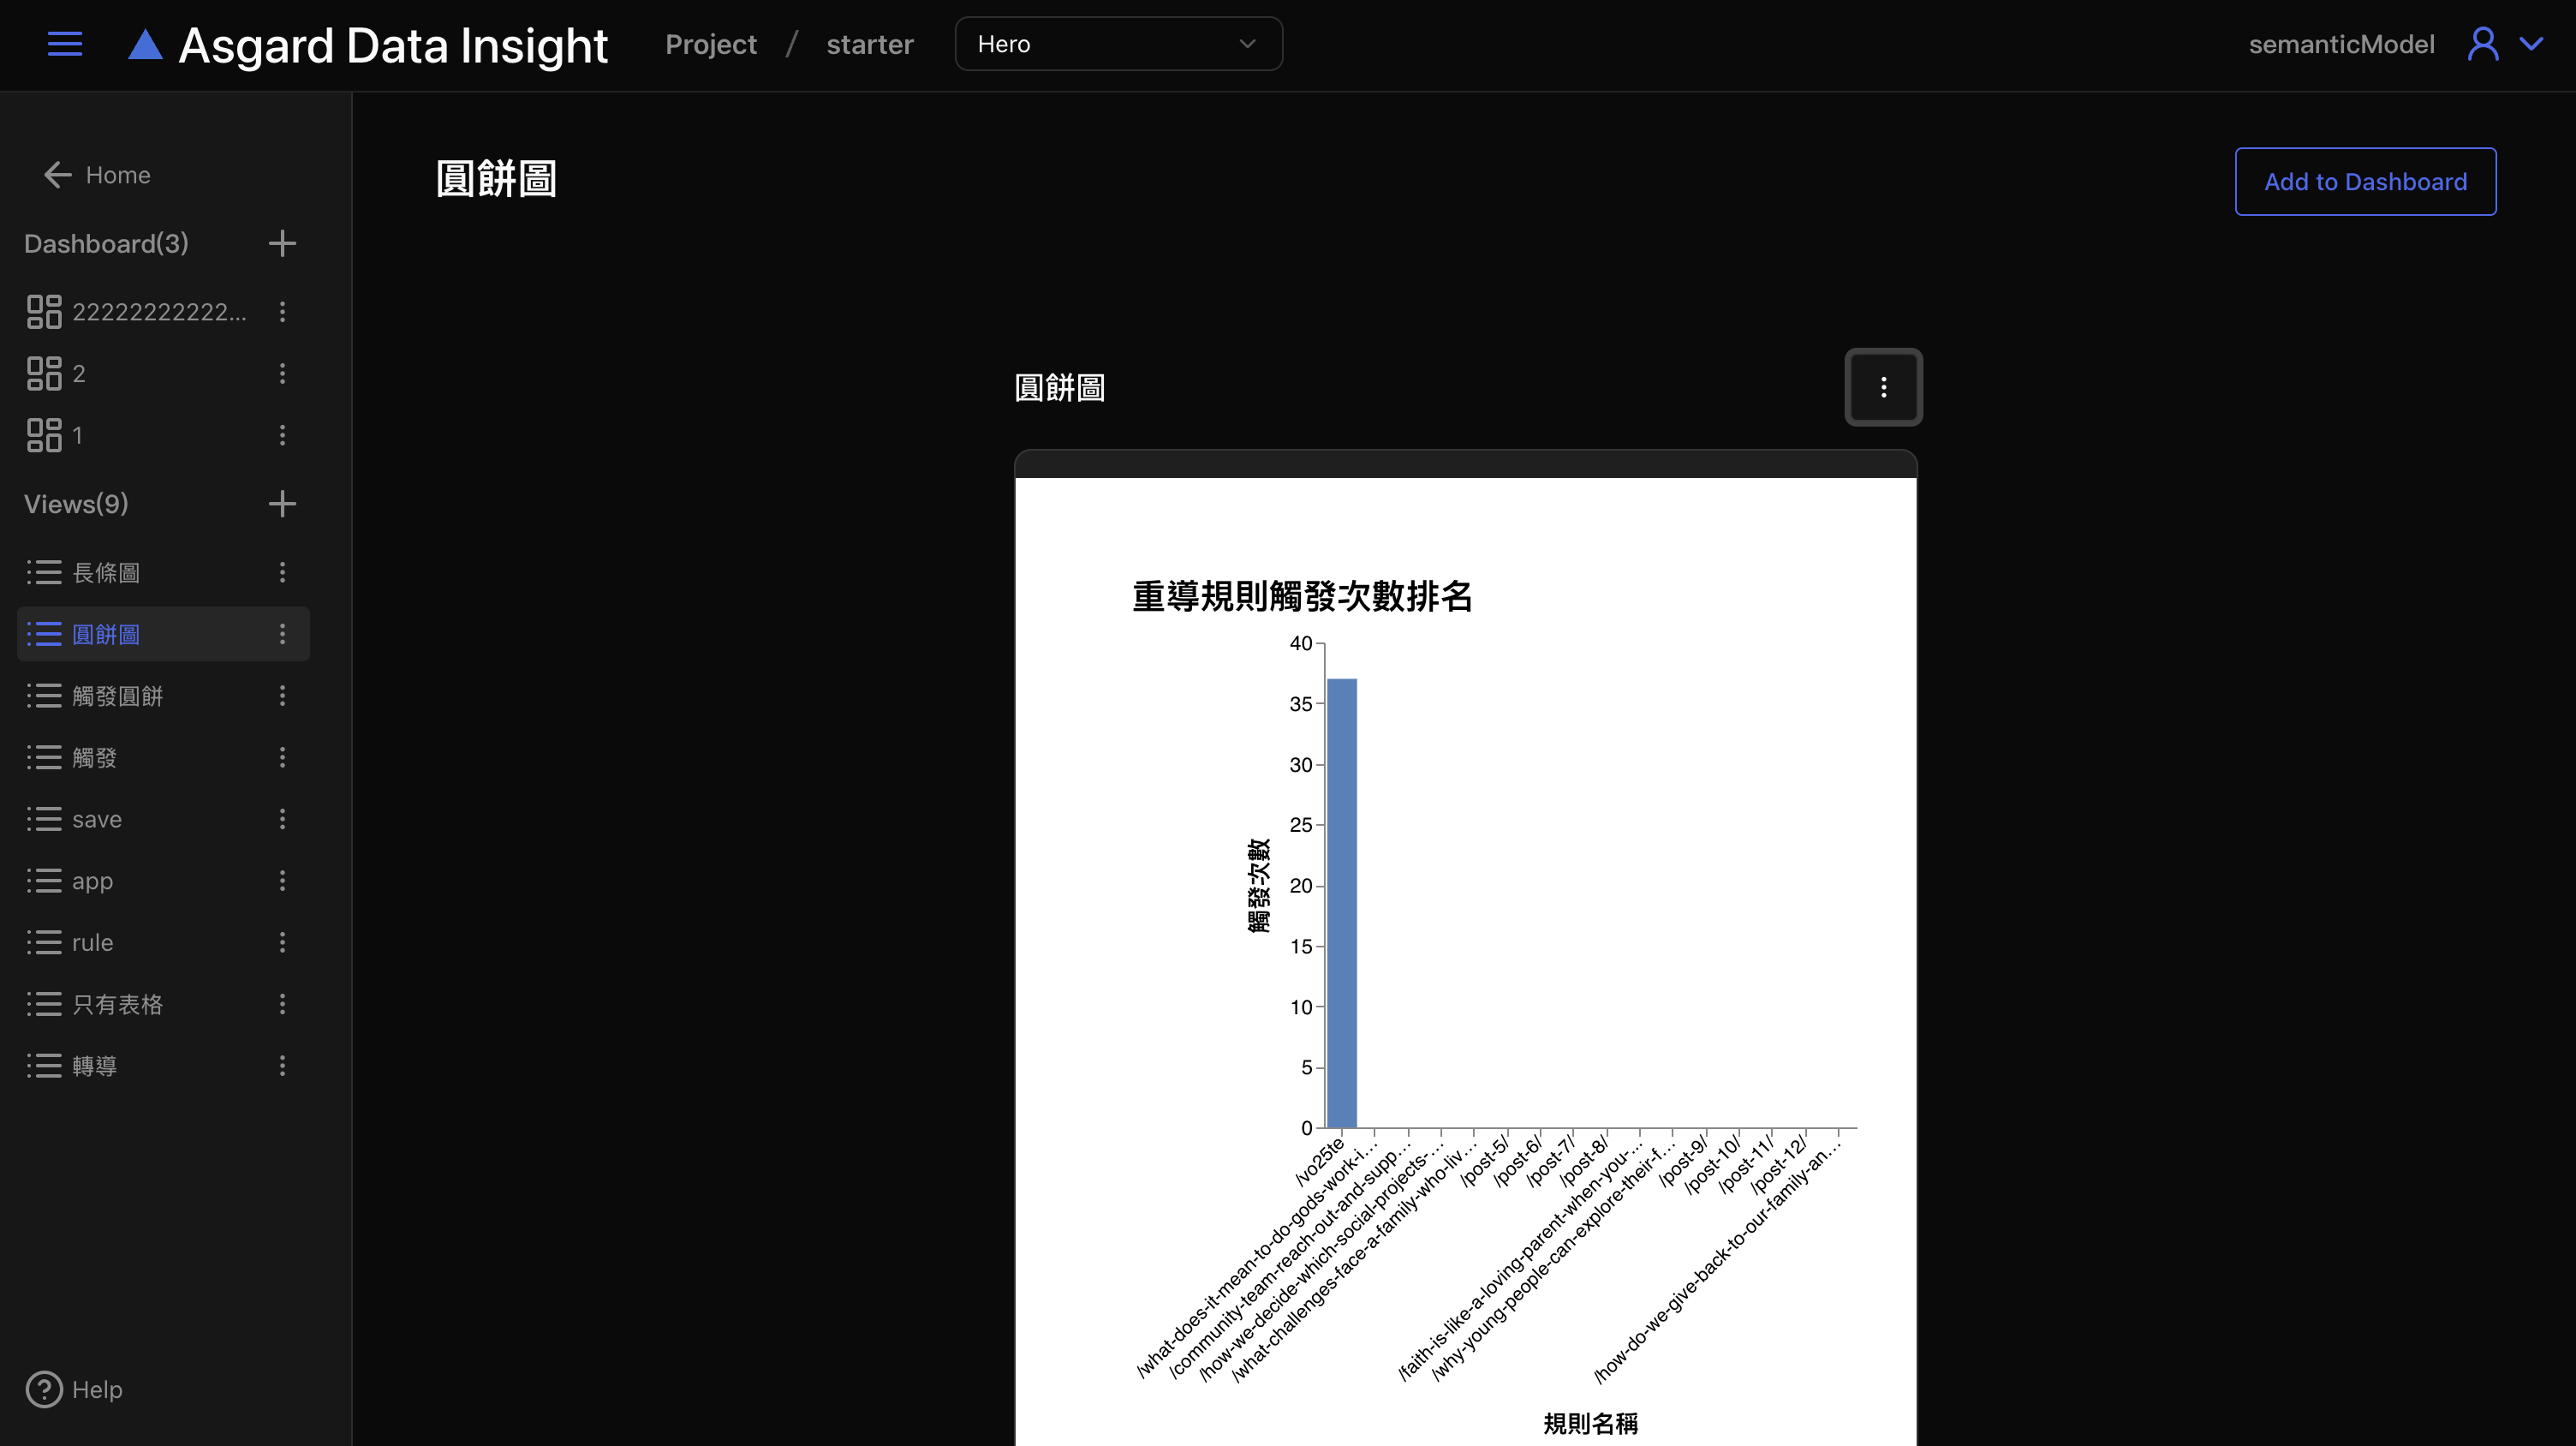Open the save view

coord(97,819)
